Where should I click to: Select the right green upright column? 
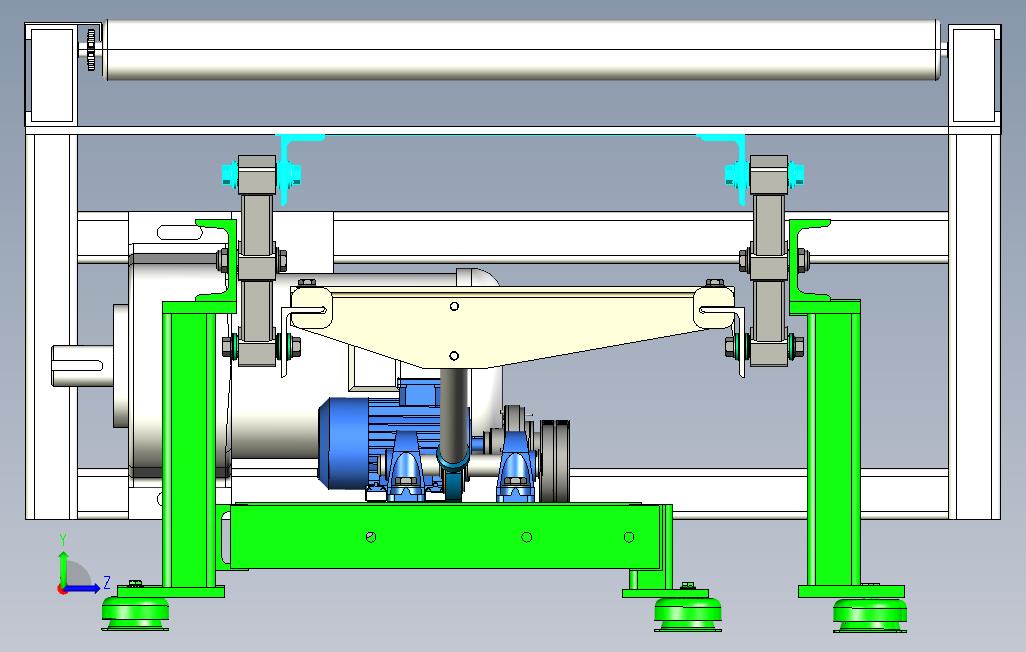coord(833,449)
